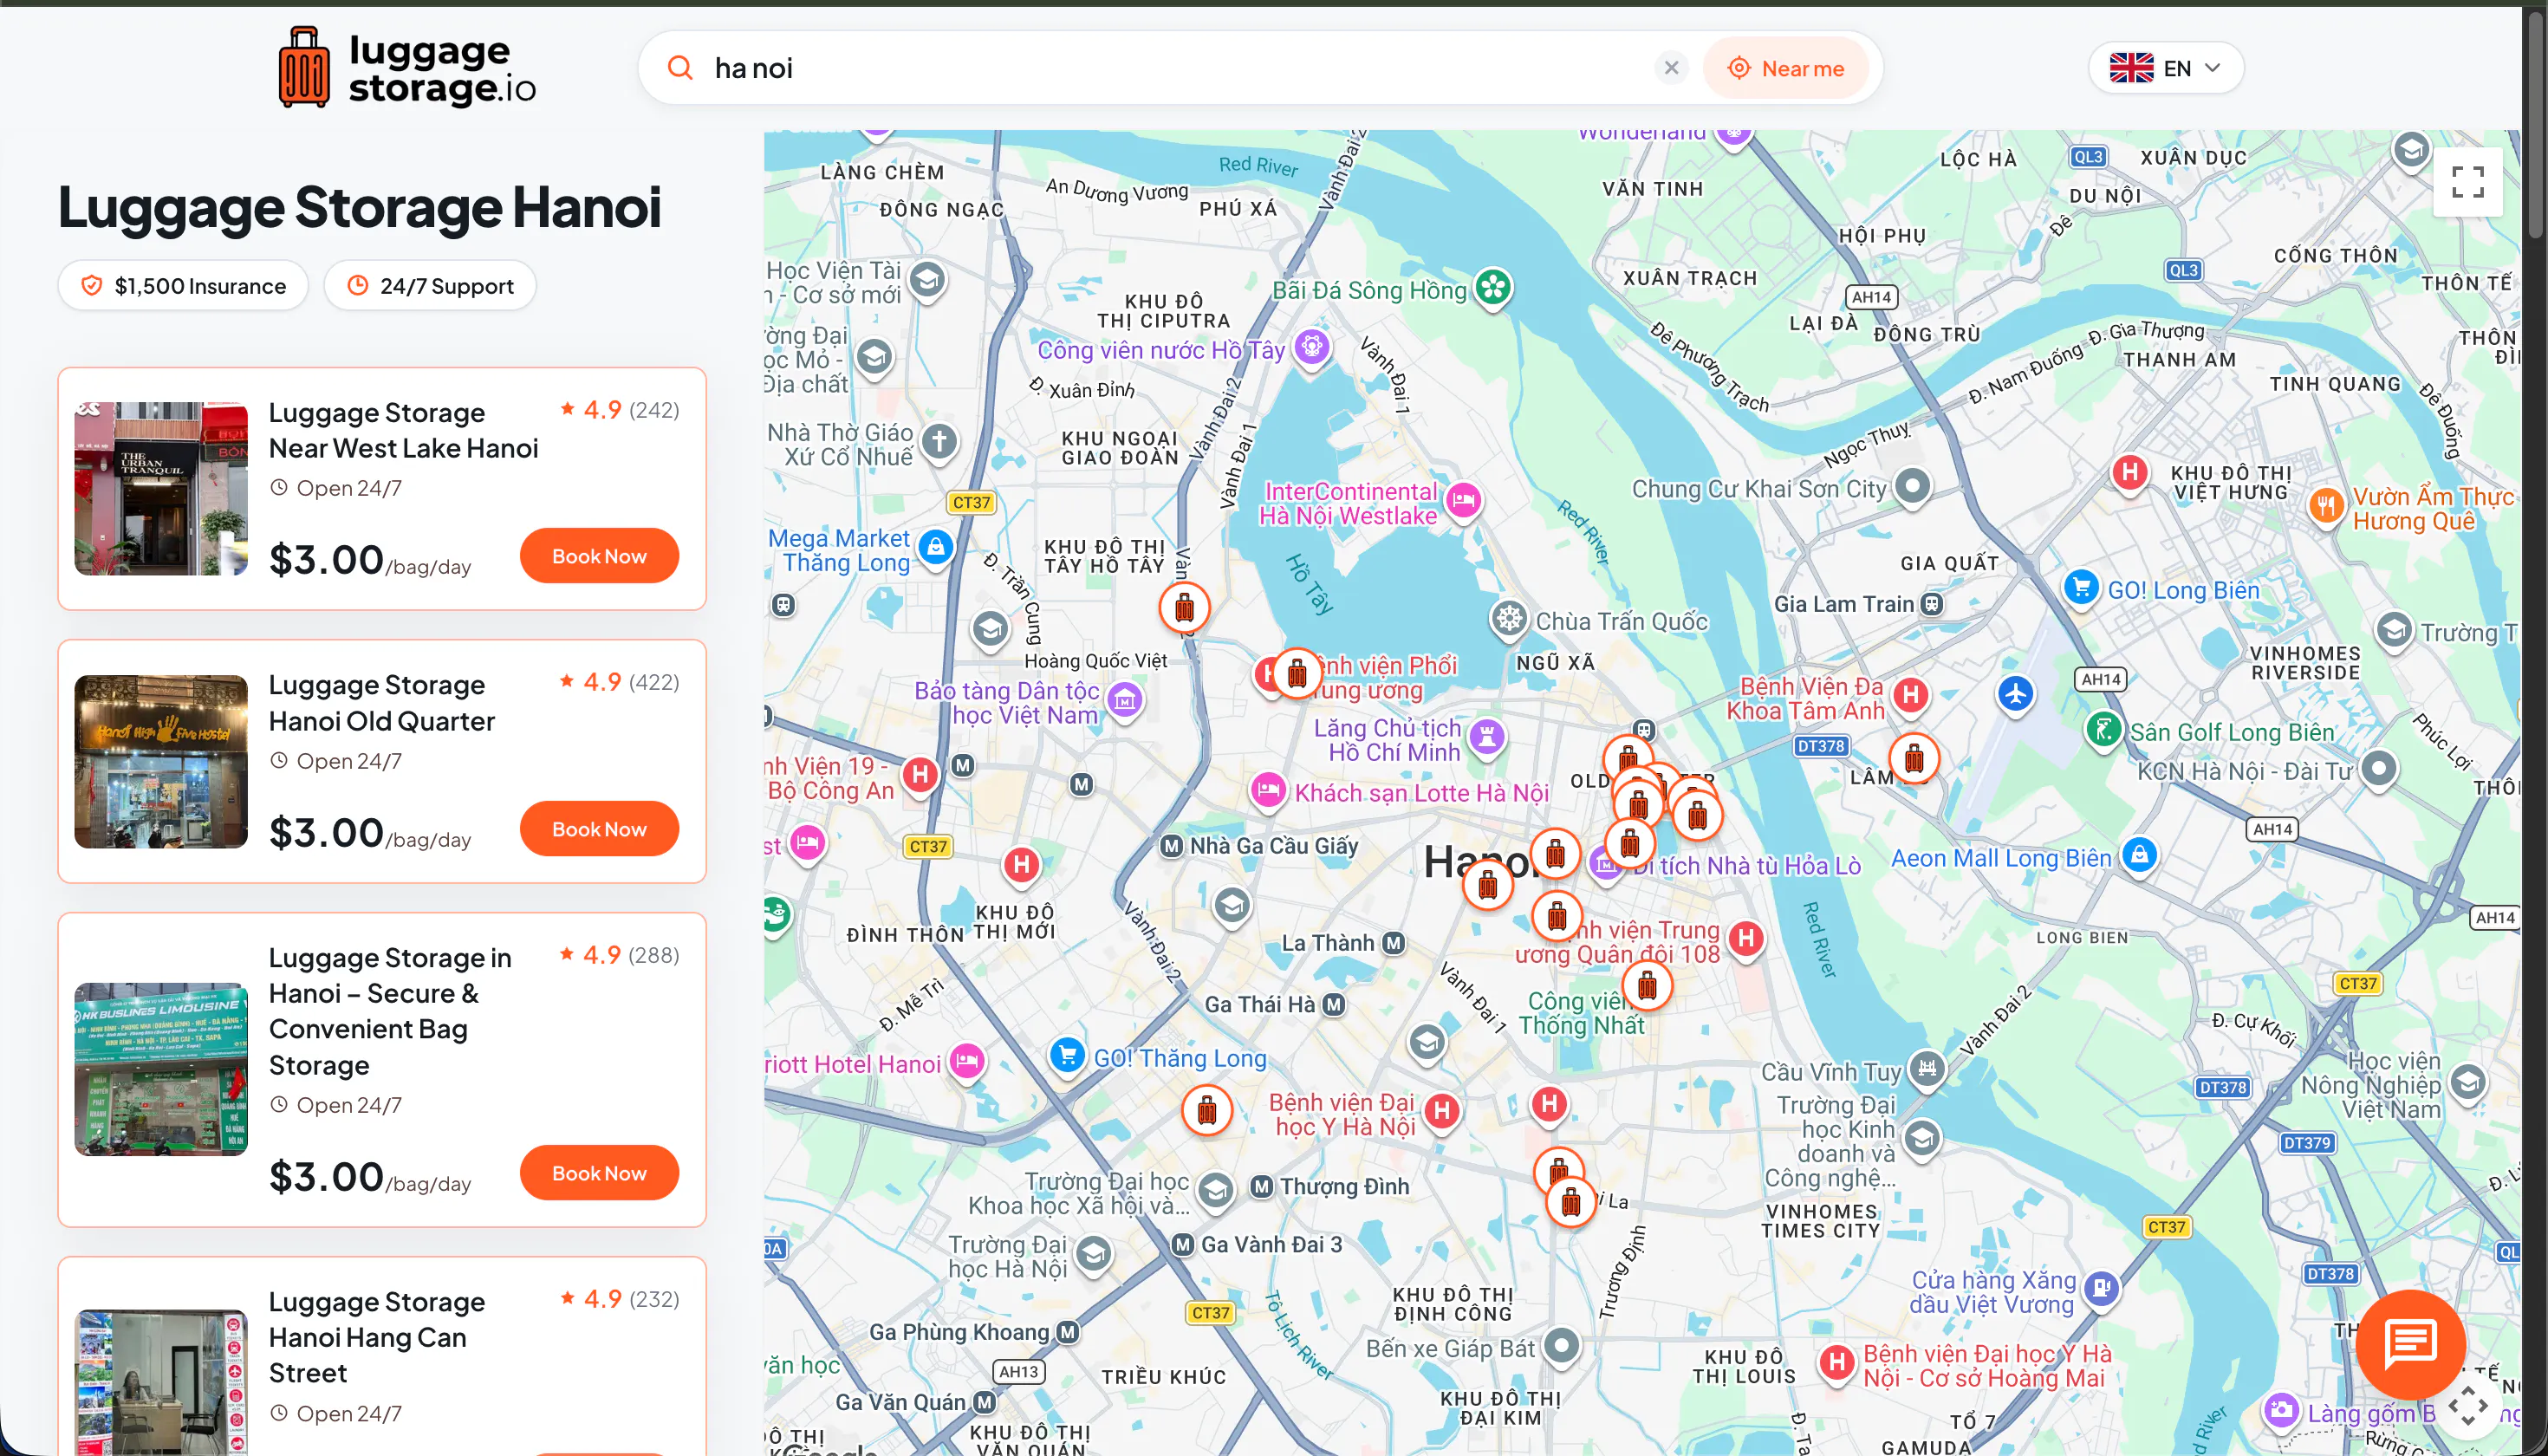Click the InterContinental Hà Nội Westlake hotel marker

pyautogui.click(x=1464, y=499)
